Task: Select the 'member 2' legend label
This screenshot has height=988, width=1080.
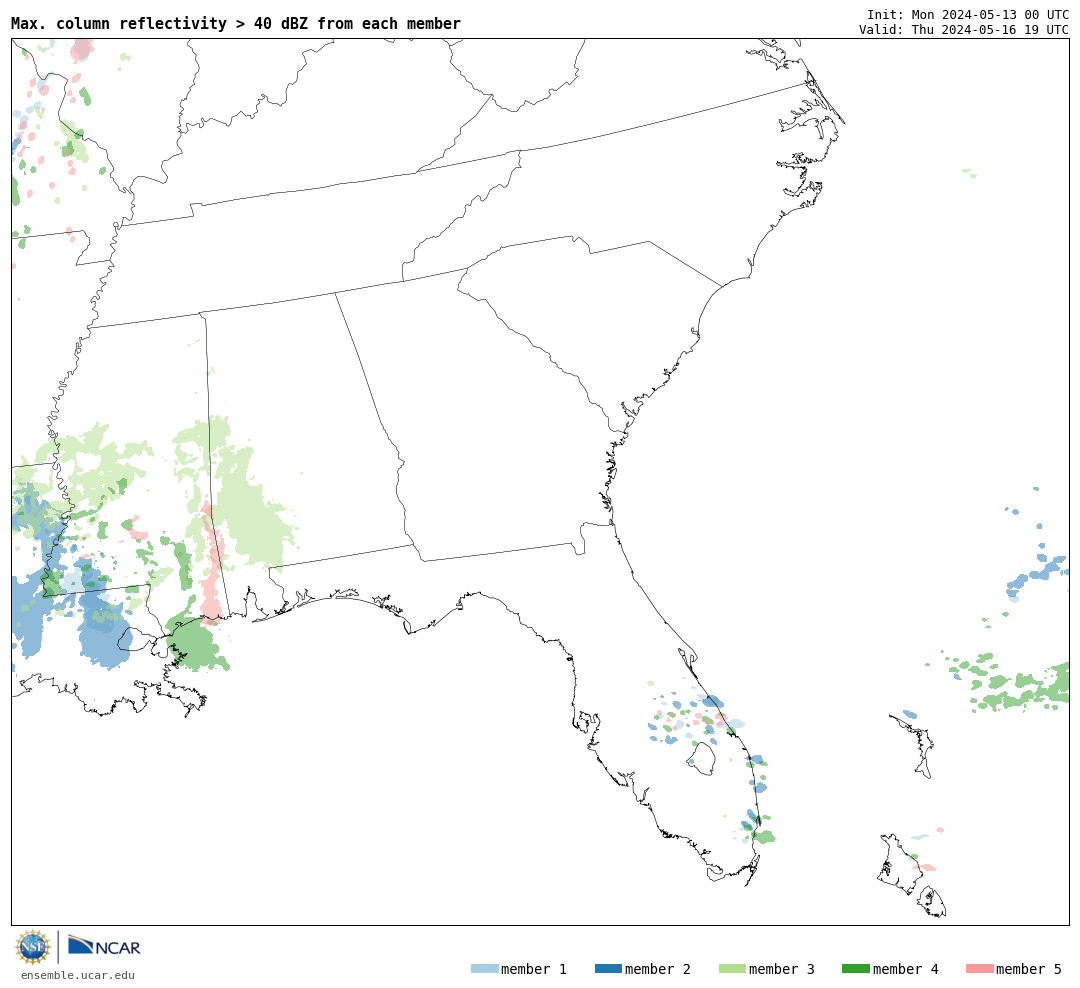Action: tap(658, 969)
